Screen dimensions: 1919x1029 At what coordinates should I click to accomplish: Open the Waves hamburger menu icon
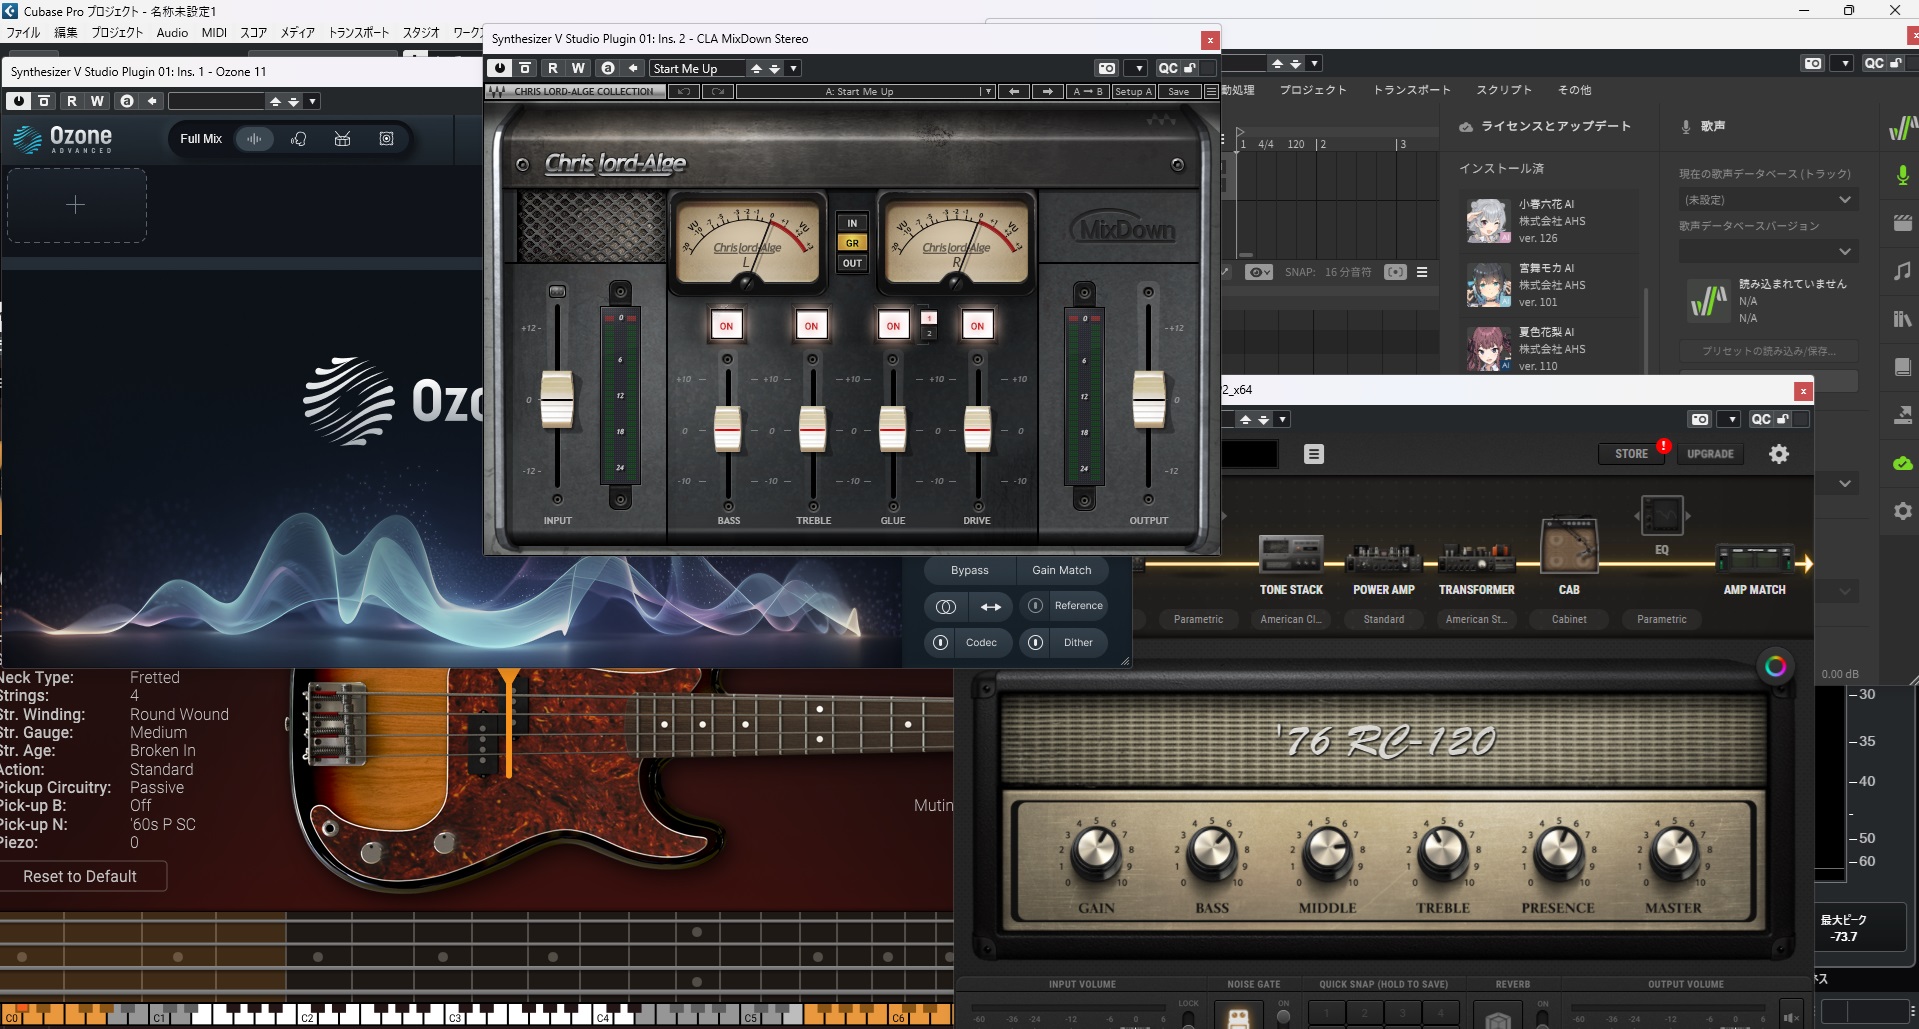tap(1211, 91)
